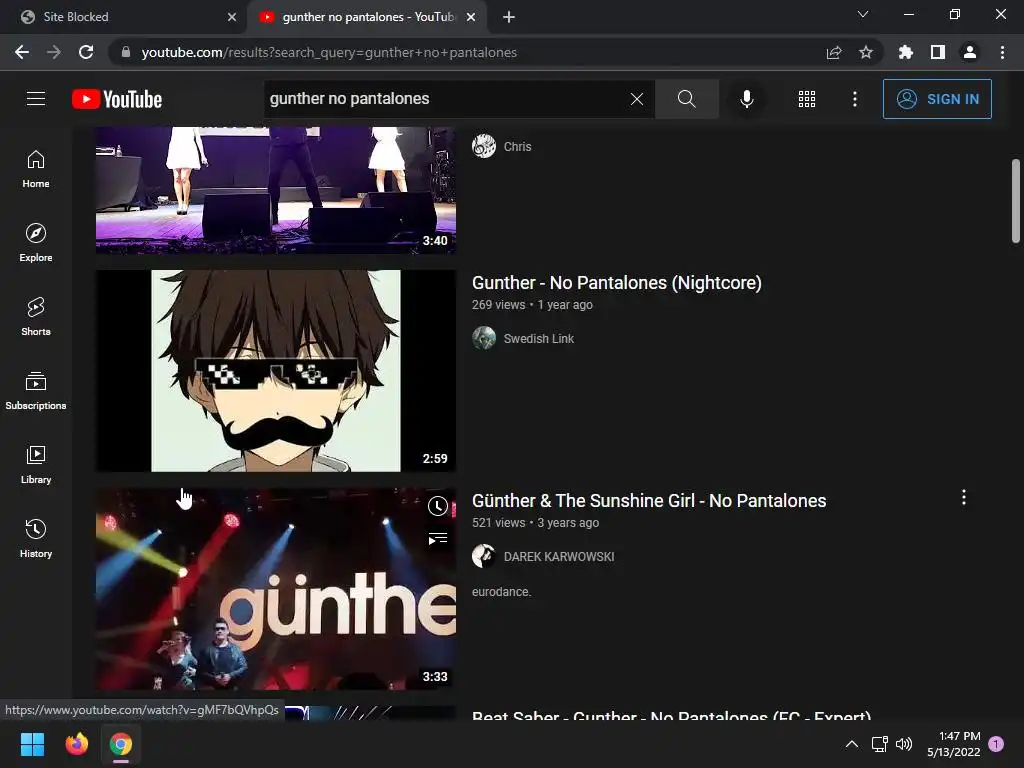Screen dimensions: 1024x768
Task: Open Shorts in the sidebar
Action: tap(36, 316)
